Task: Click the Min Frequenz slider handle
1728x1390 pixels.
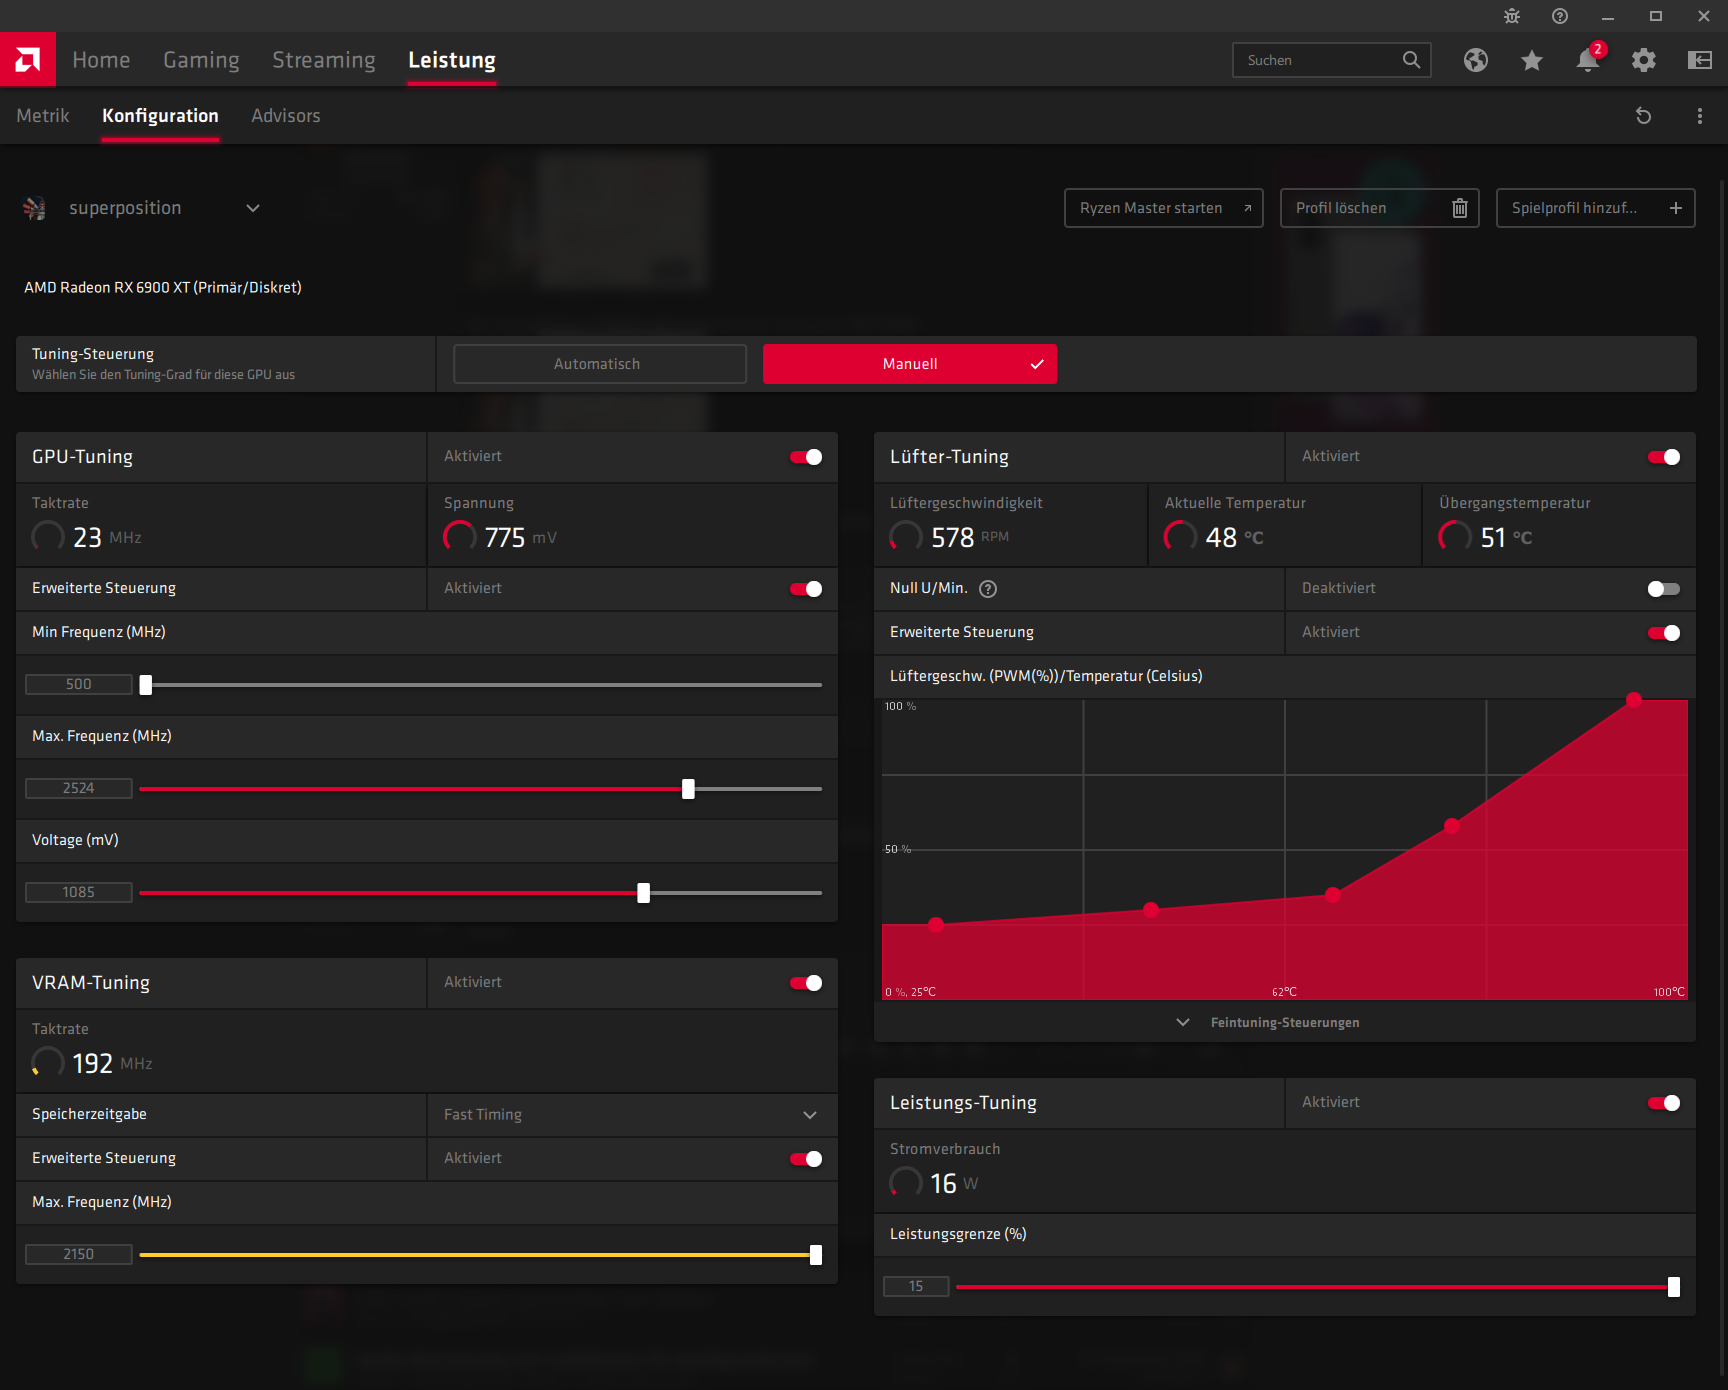Action: pos(146,685)
